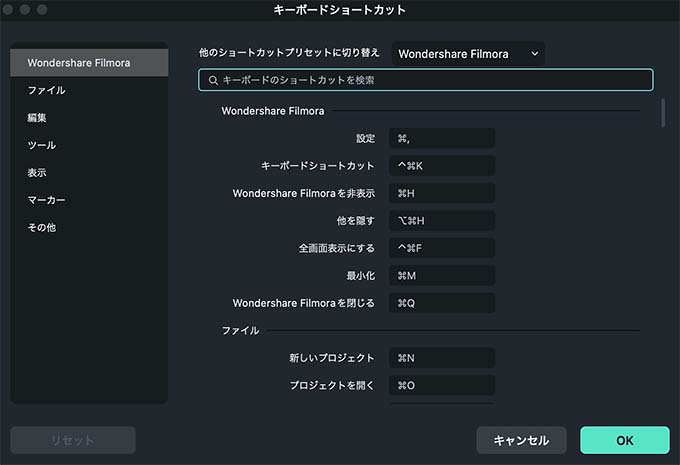Click the 最小化 label
This screenshot has height=465, width=680.
[360, 275]
